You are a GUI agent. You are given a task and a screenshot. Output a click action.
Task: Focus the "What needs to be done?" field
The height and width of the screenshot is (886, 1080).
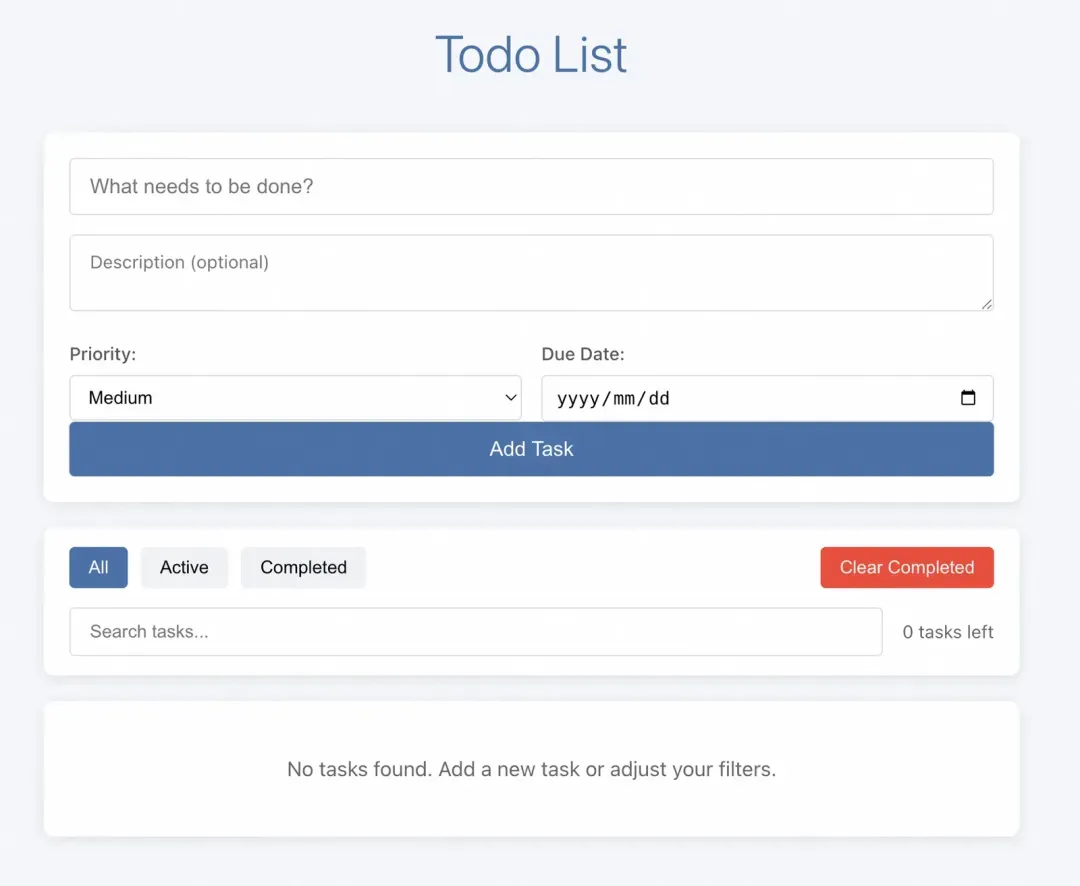[531, 186]
